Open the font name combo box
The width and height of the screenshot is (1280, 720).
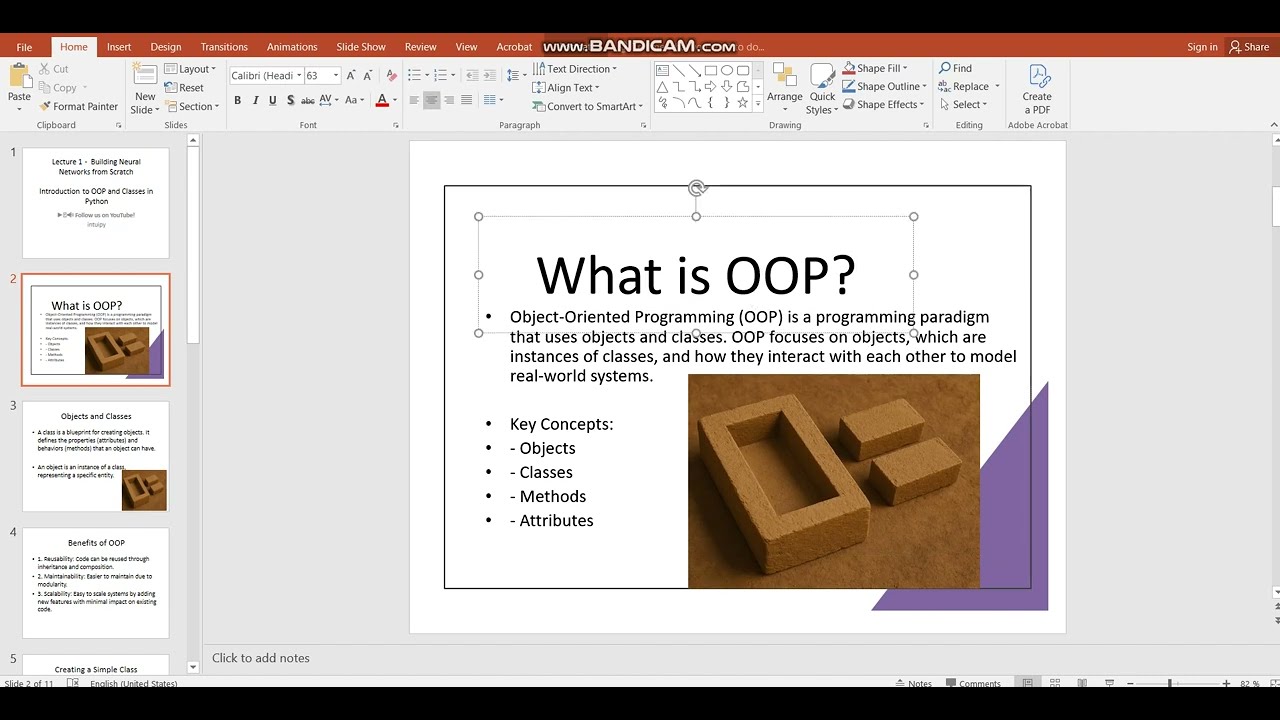tap(265, 76)
